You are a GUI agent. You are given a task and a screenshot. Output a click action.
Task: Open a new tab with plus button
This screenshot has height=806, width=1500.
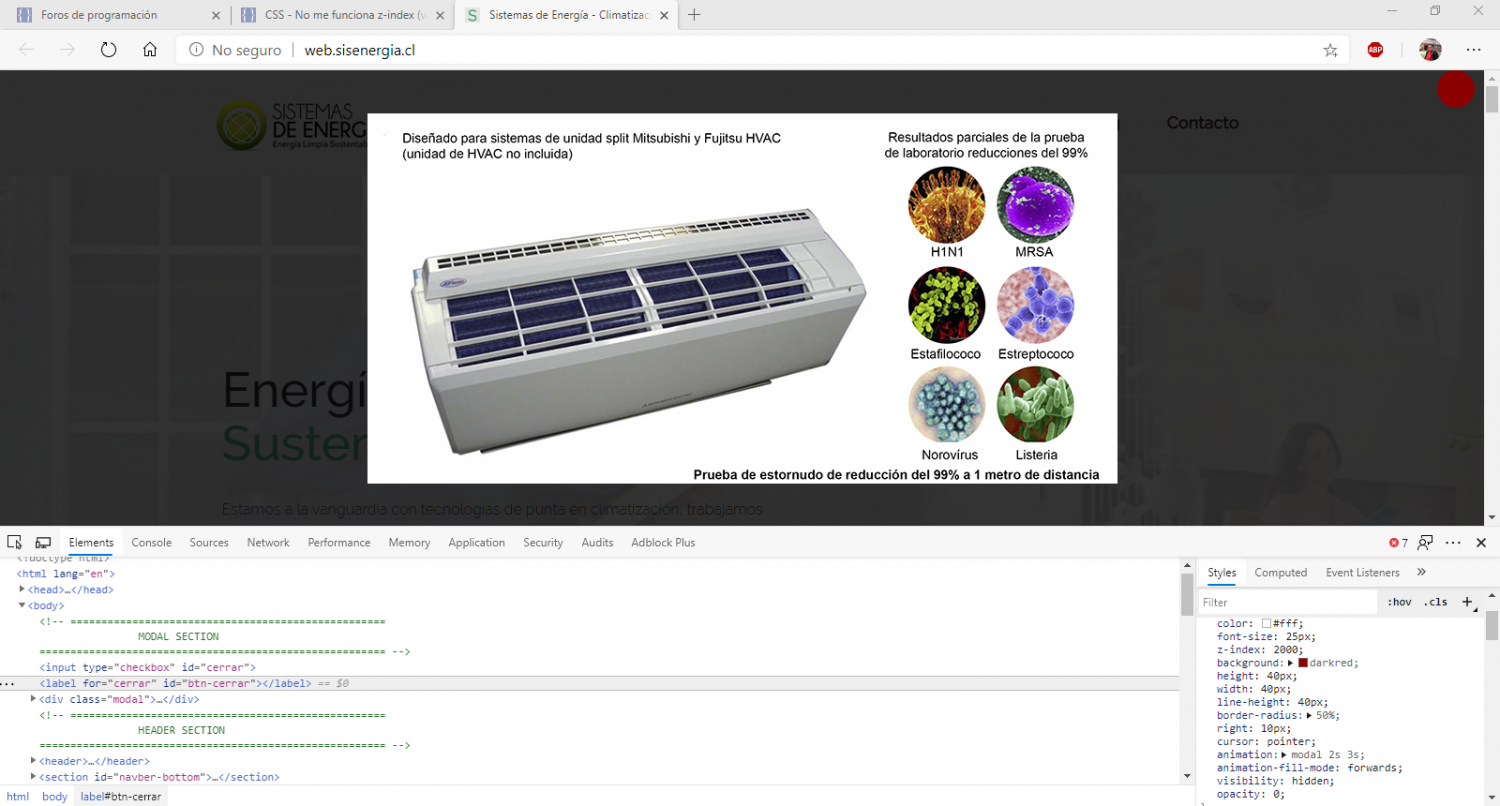(x=695, y=15)
